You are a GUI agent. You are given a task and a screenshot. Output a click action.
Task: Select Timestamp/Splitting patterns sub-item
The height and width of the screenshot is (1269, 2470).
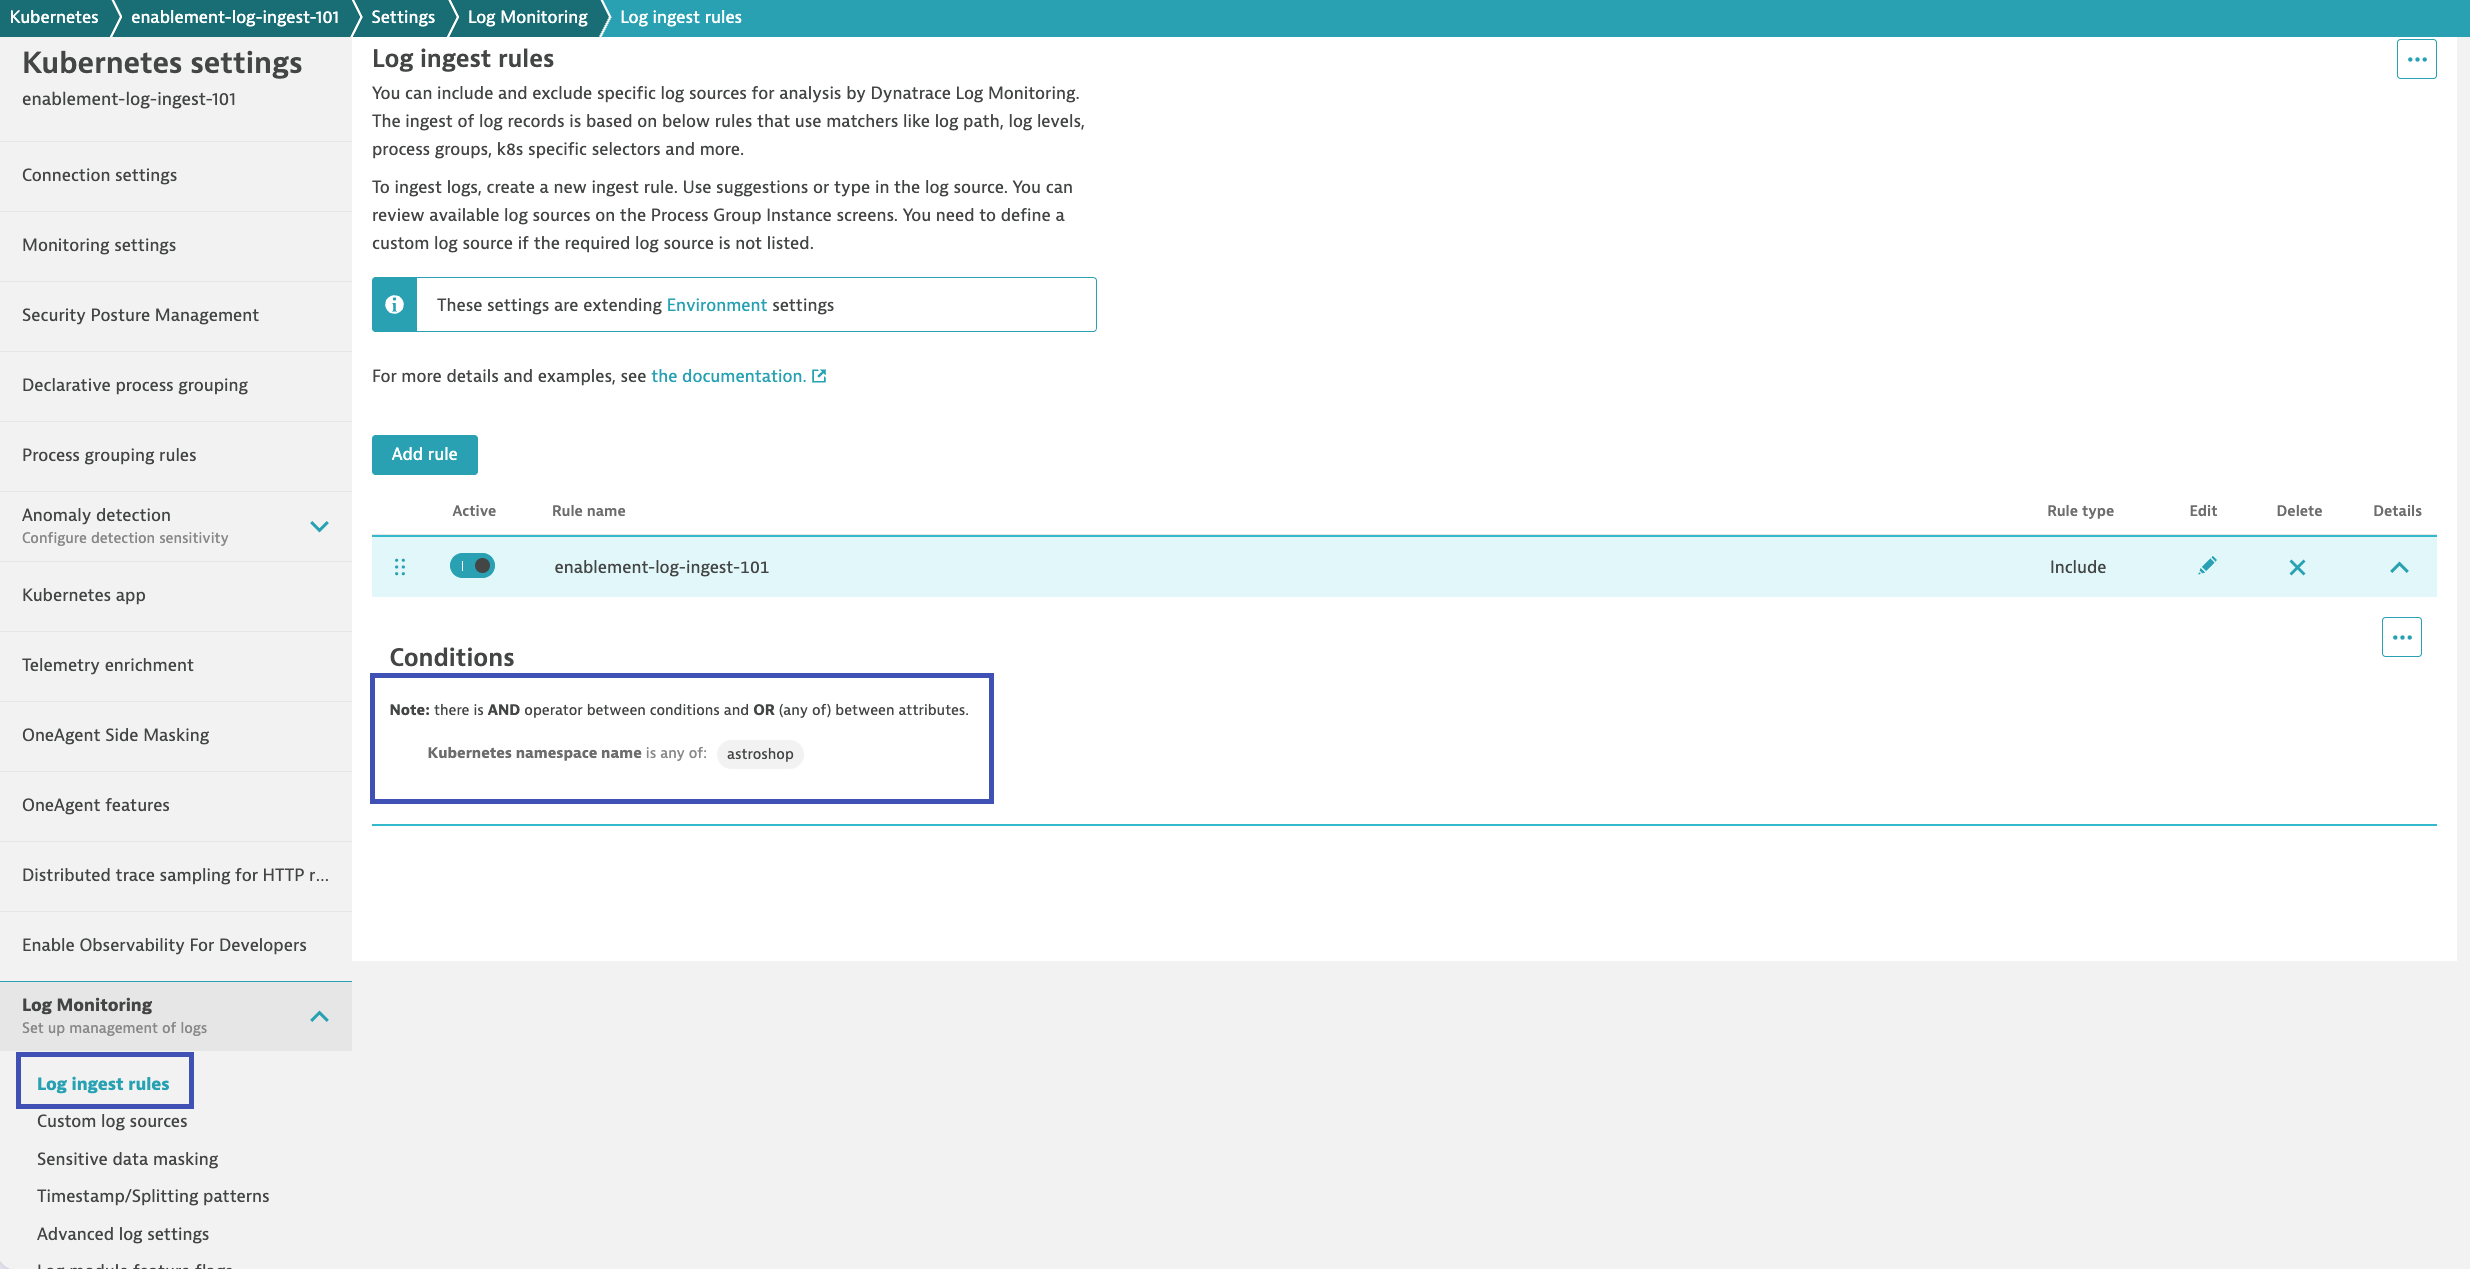click(x=153, y=1196)
